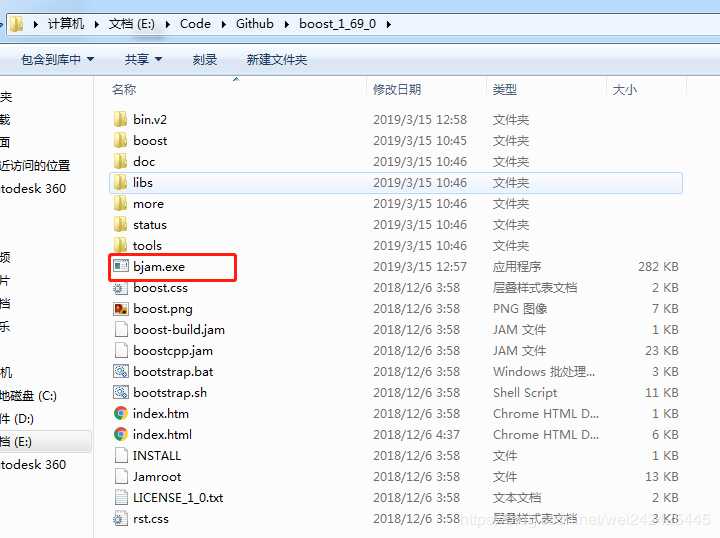Select the doc folder icon
720x538 pixels.
click(x=120, y=162)
